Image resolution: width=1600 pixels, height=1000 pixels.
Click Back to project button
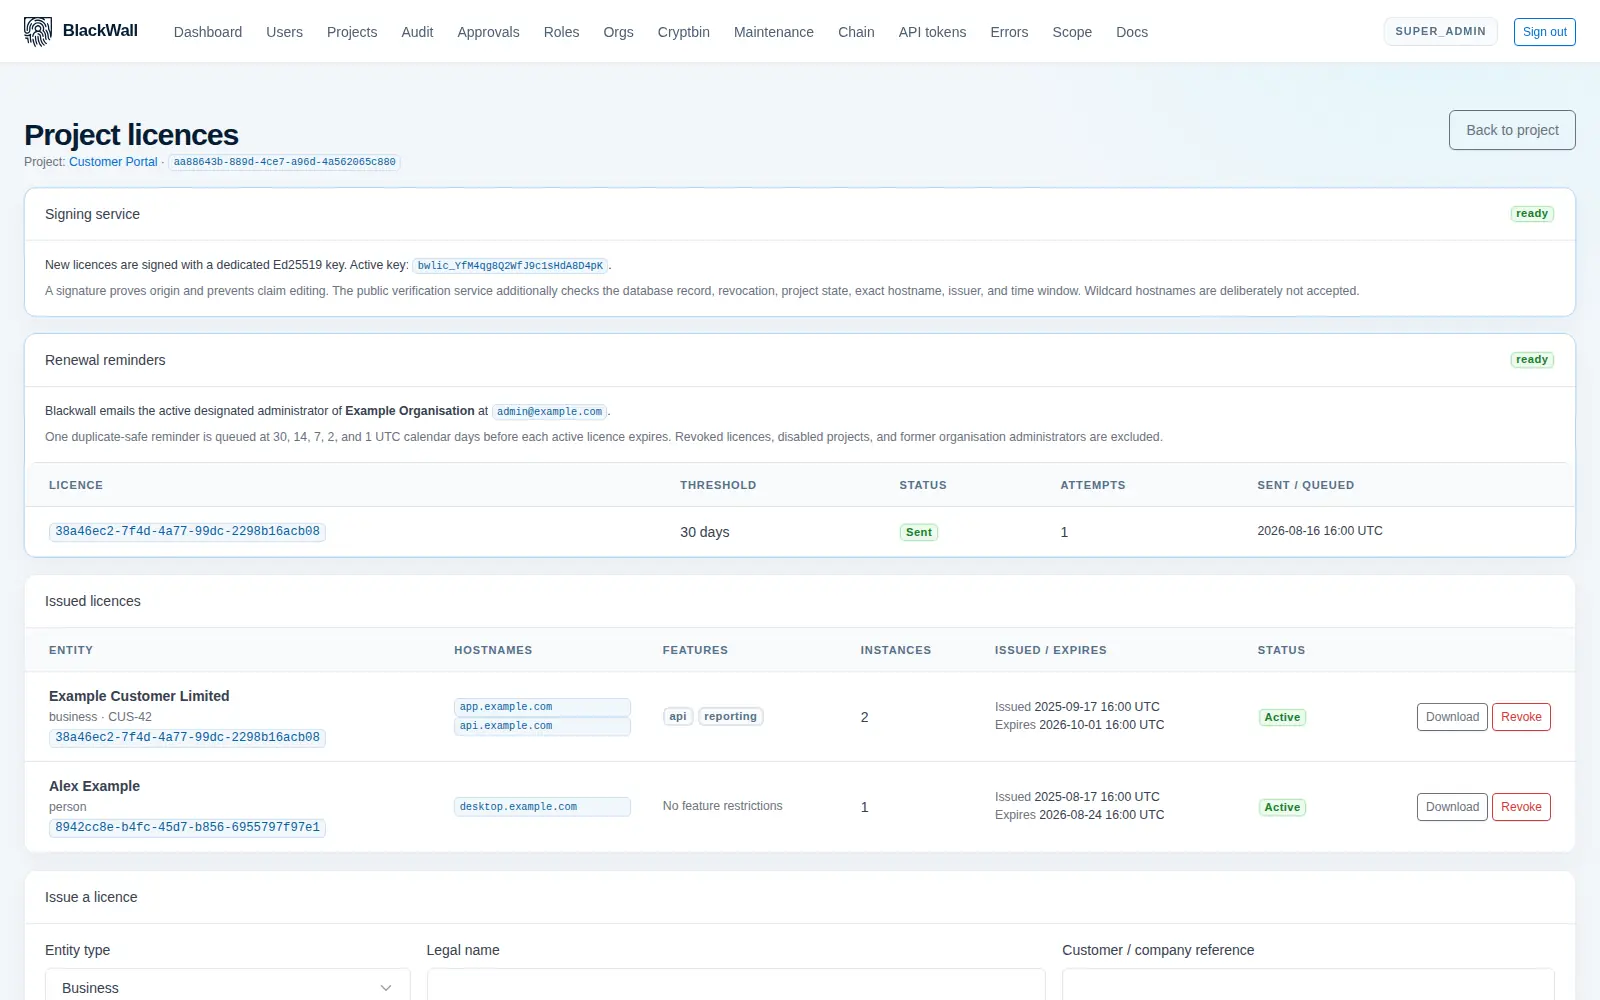pyautogui.click(x=1512, y=130)
